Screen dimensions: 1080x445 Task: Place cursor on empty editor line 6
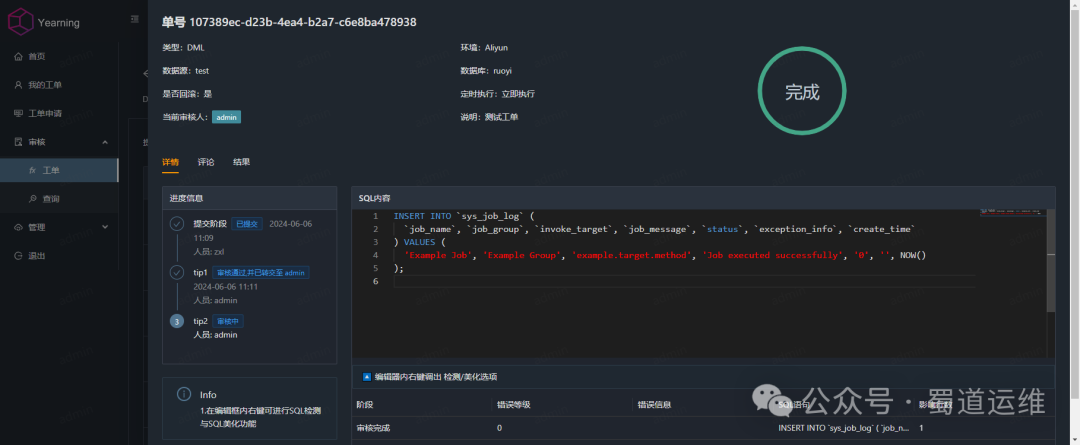pyautogui.click(x=684, y=282)
